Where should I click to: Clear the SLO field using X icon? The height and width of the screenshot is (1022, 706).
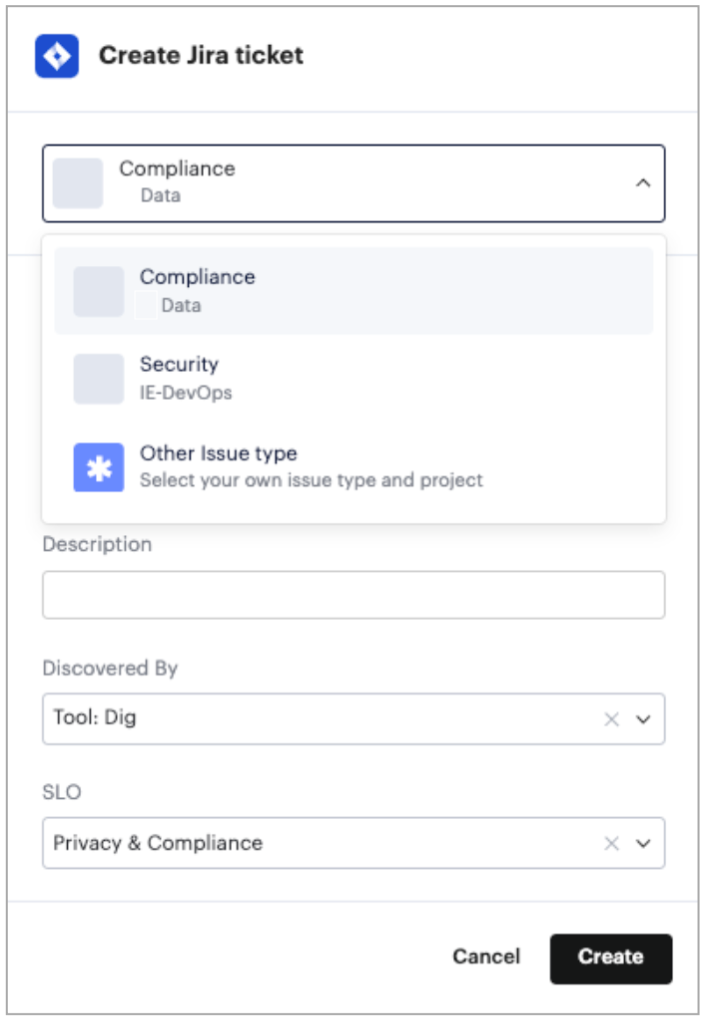coord(611,843)
